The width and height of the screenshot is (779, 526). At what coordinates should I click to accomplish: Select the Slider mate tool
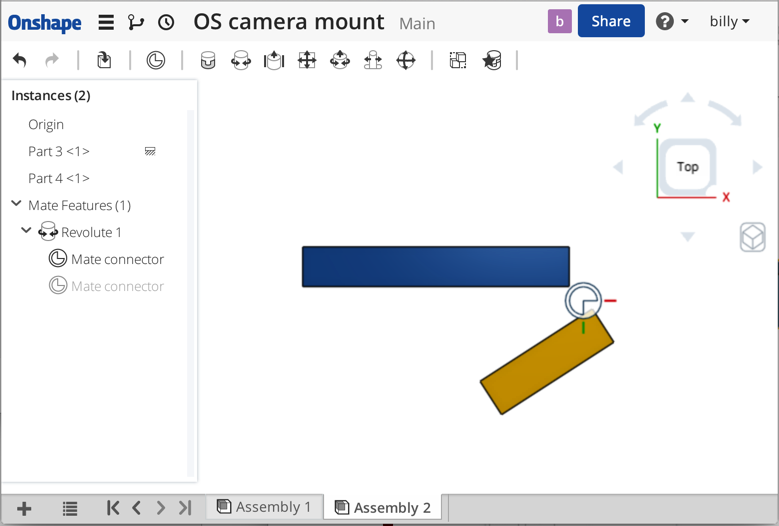(274, 61)
